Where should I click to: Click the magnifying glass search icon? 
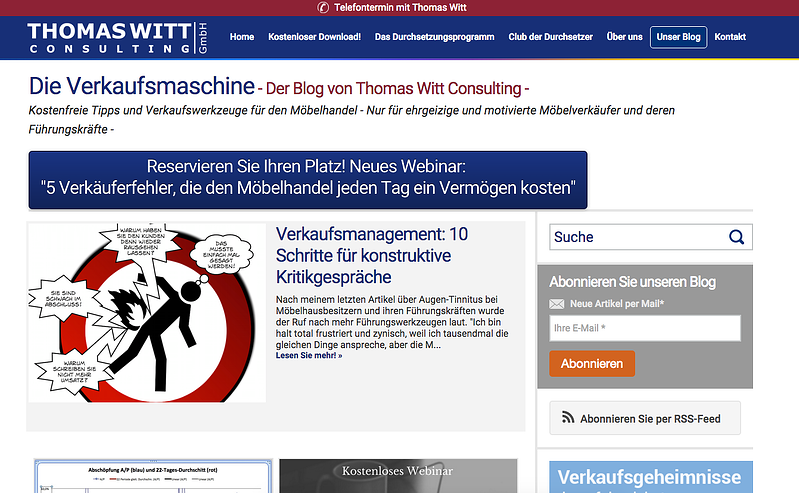[x=736, y=237]
